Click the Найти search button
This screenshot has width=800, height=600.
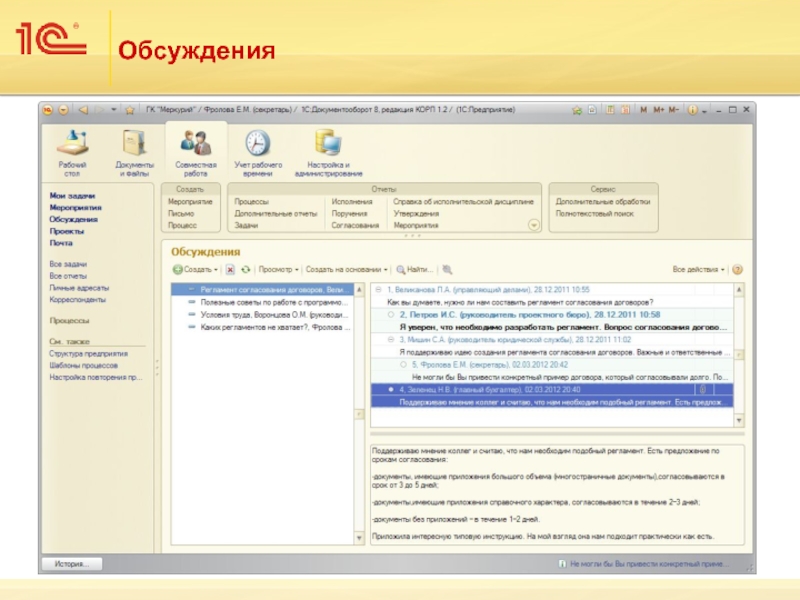415,270
